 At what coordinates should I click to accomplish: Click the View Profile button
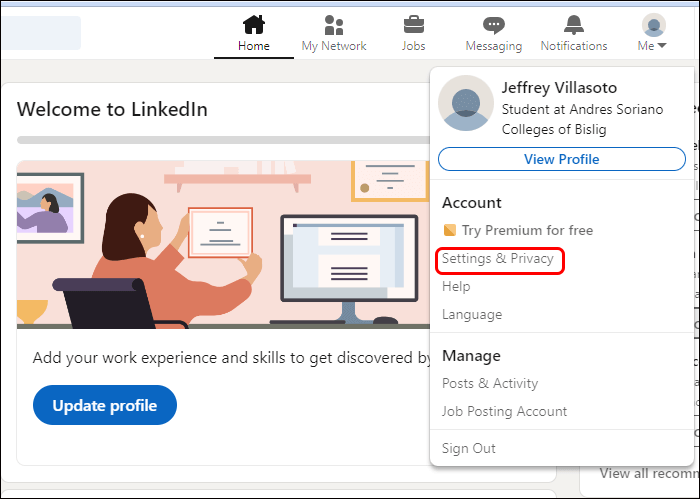pos(562,159)
